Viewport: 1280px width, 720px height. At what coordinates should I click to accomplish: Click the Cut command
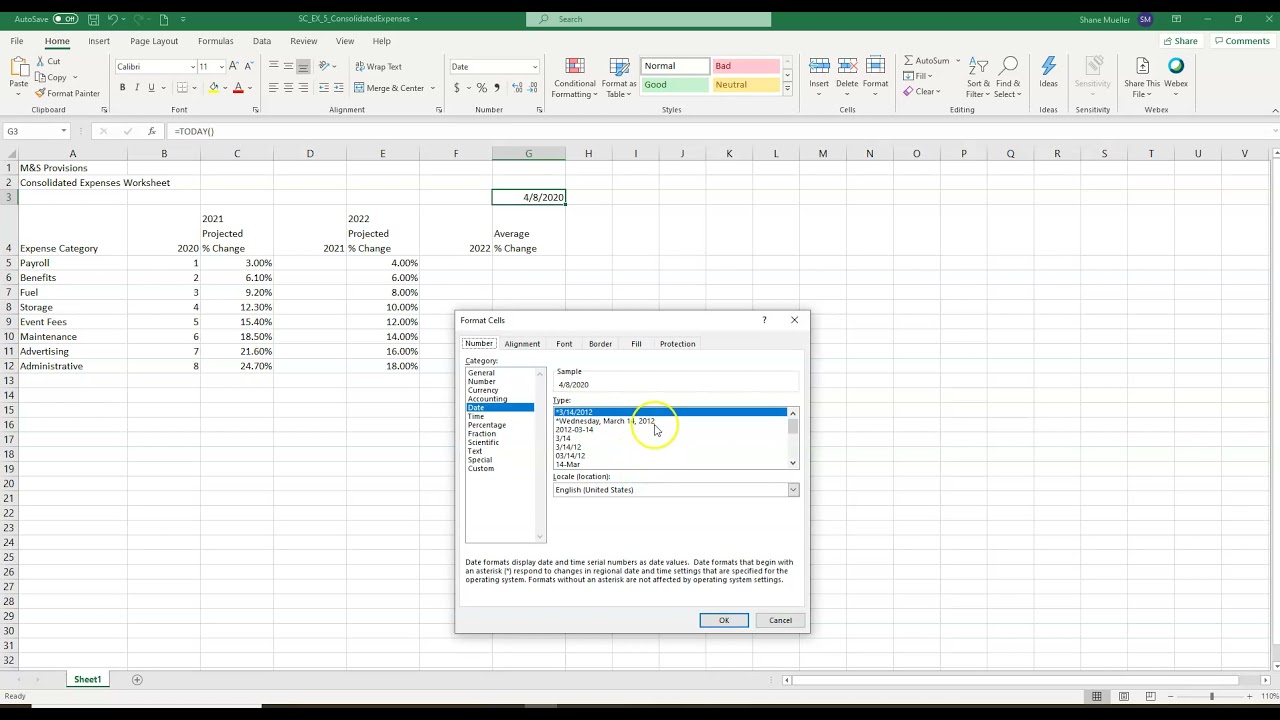[47, 61]
